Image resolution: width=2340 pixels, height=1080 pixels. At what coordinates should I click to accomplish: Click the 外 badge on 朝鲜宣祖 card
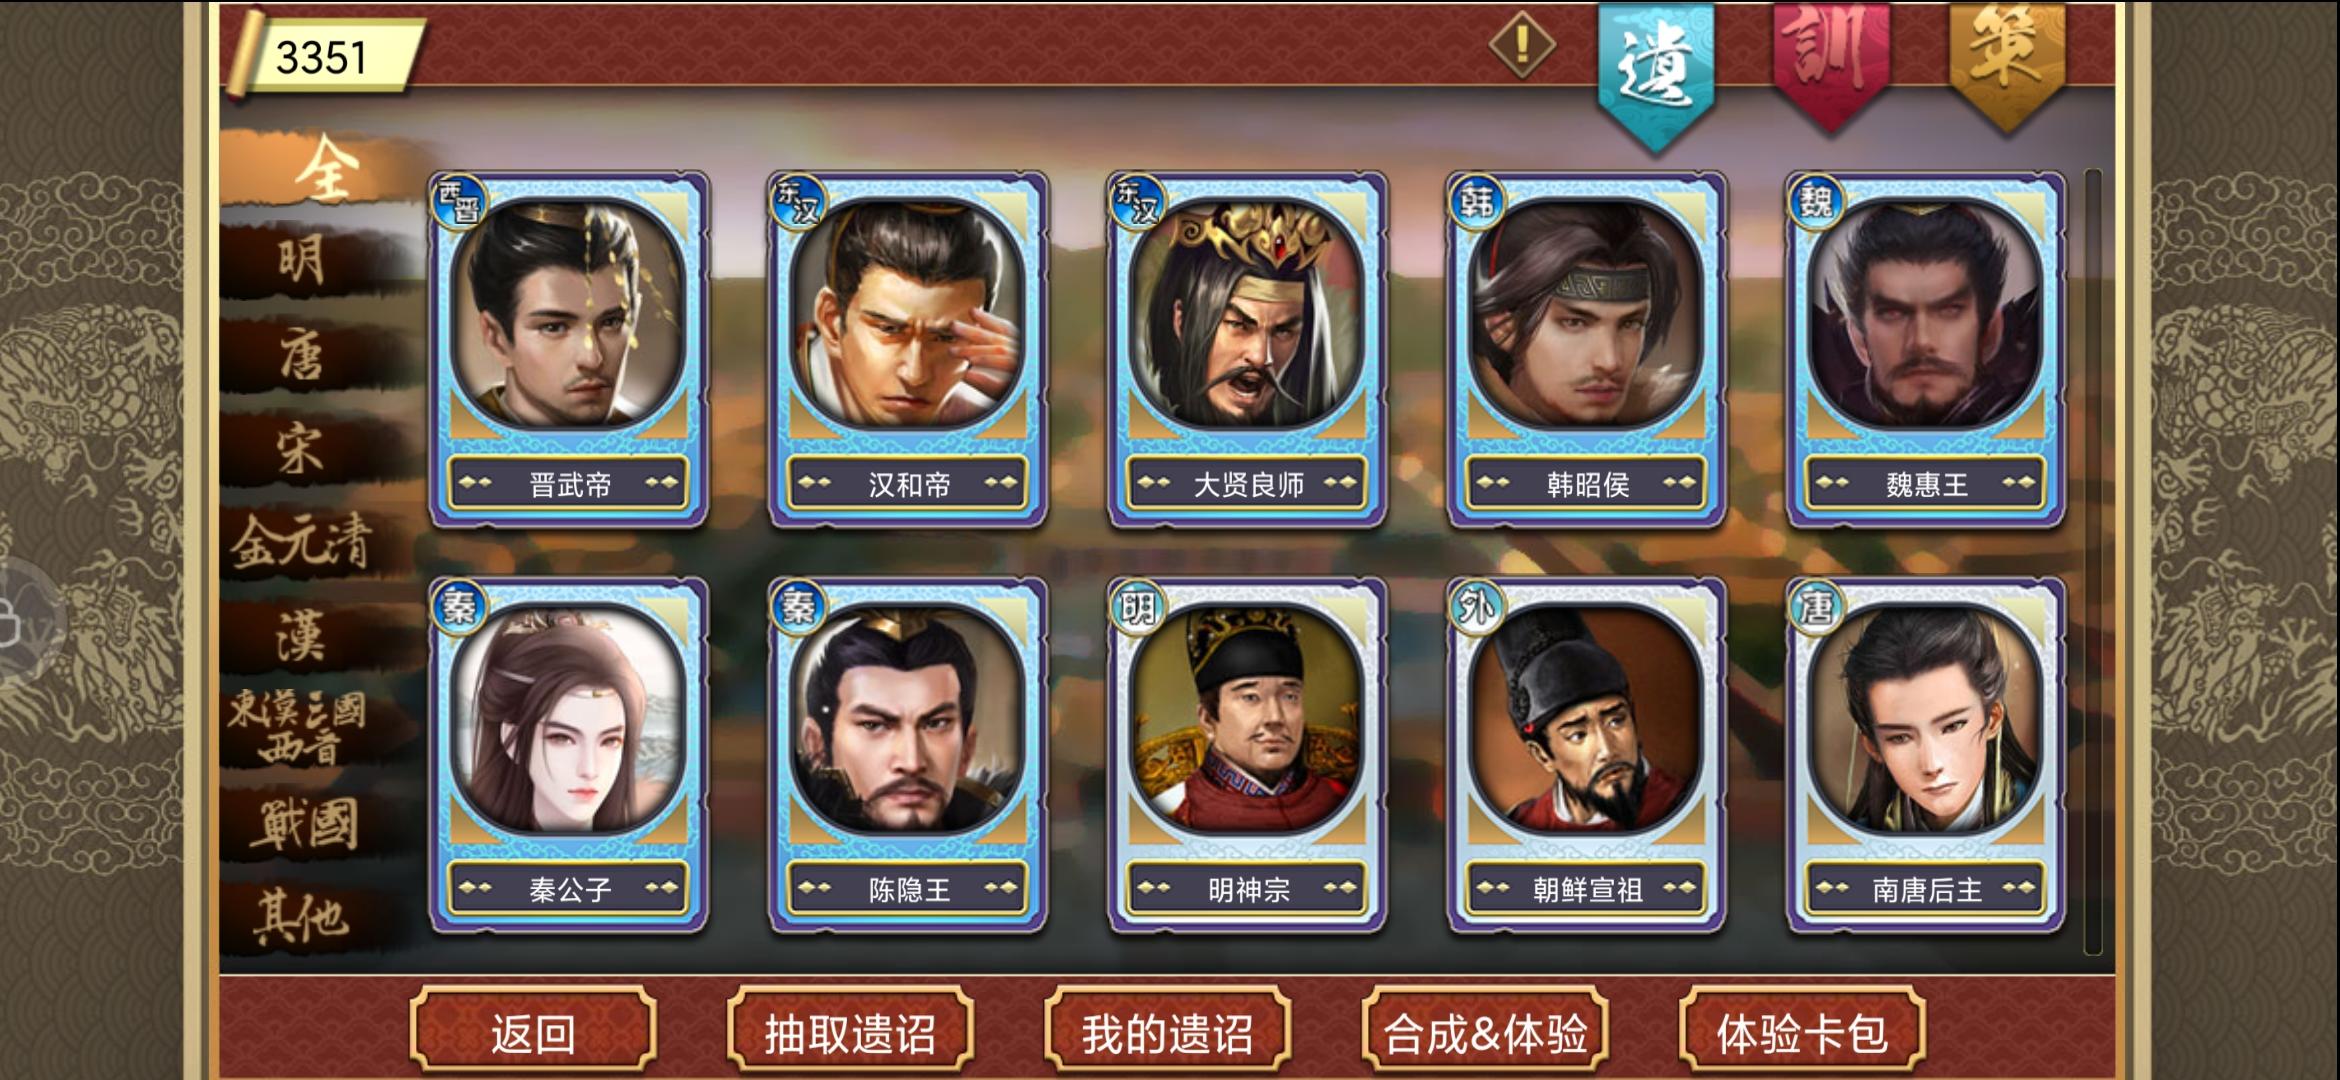(1476, 607)
